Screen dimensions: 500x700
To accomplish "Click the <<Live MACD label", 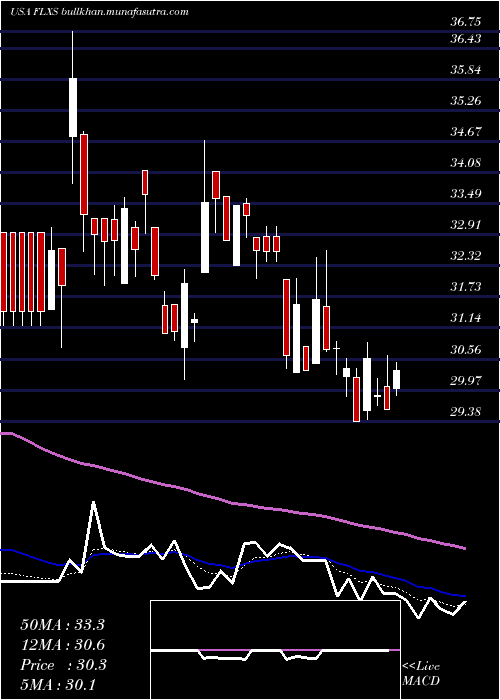I will [x=421, y=674].
